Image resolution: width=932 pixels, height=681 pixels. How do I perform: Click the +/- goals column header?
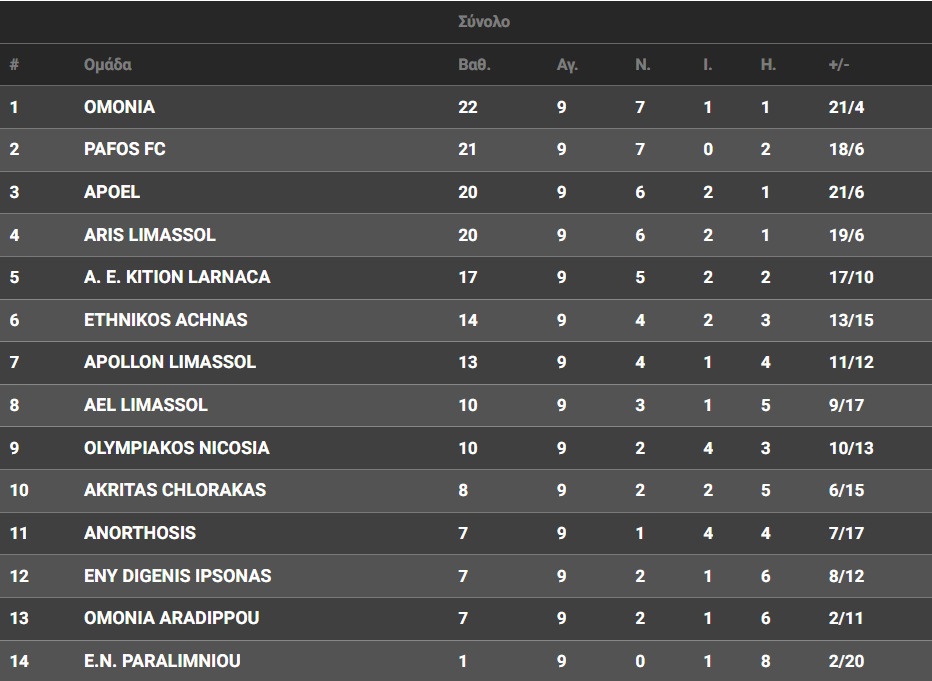click(839, 65)
